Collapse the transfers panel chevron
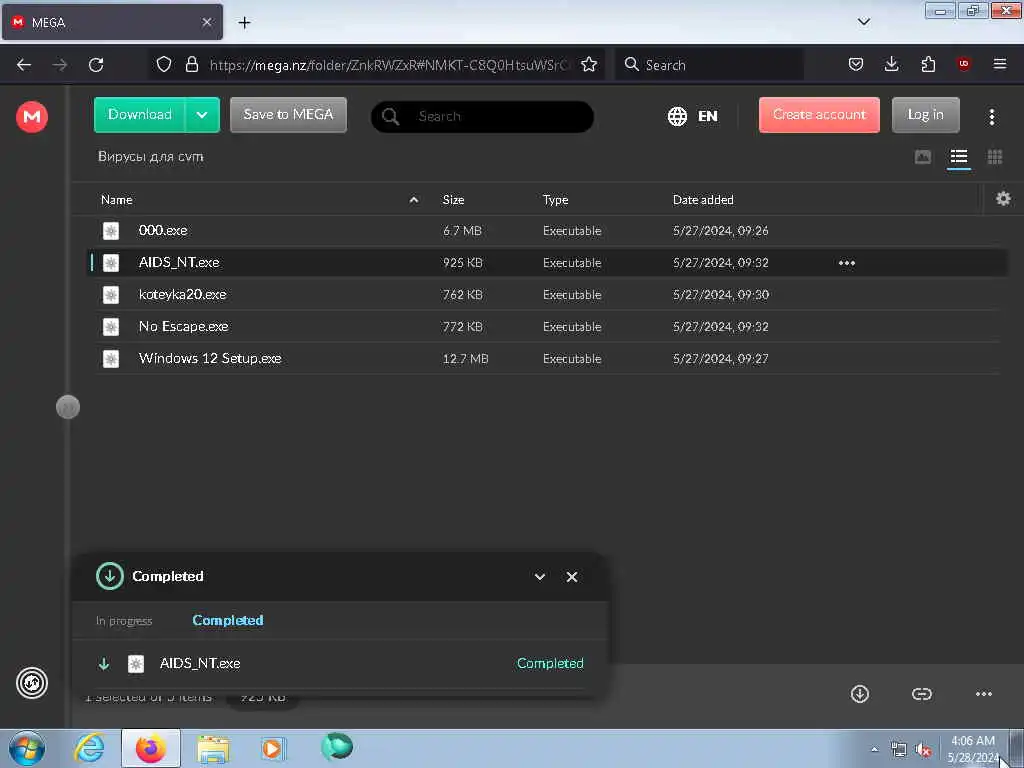1024x768 pixels. click(x=539, y=577)
